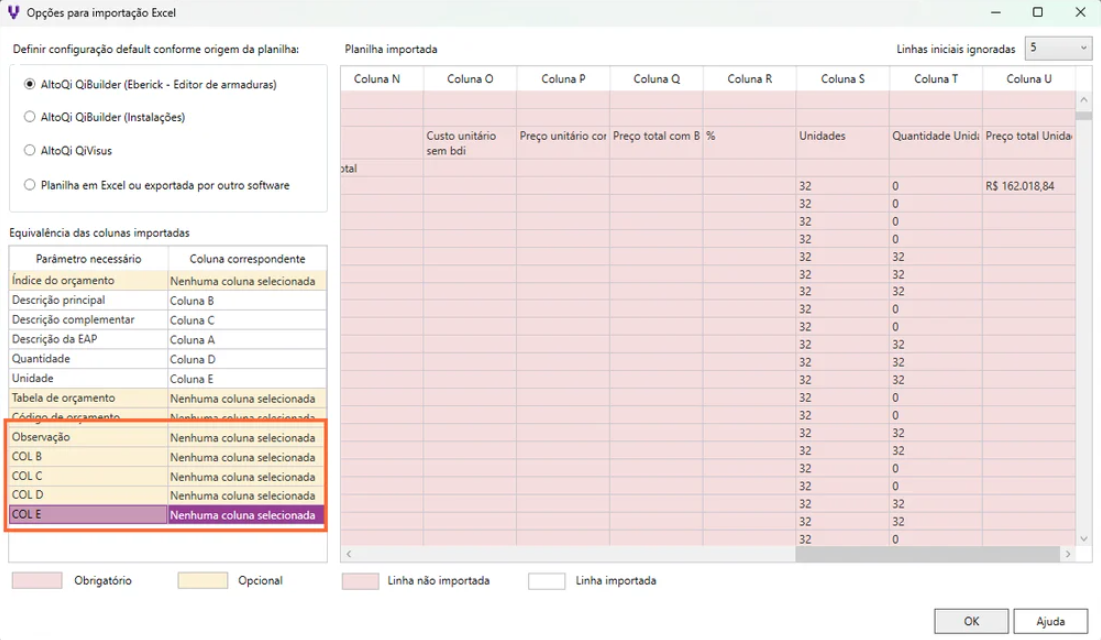
Task: Open column selector for Observação row
Action: 246,438
